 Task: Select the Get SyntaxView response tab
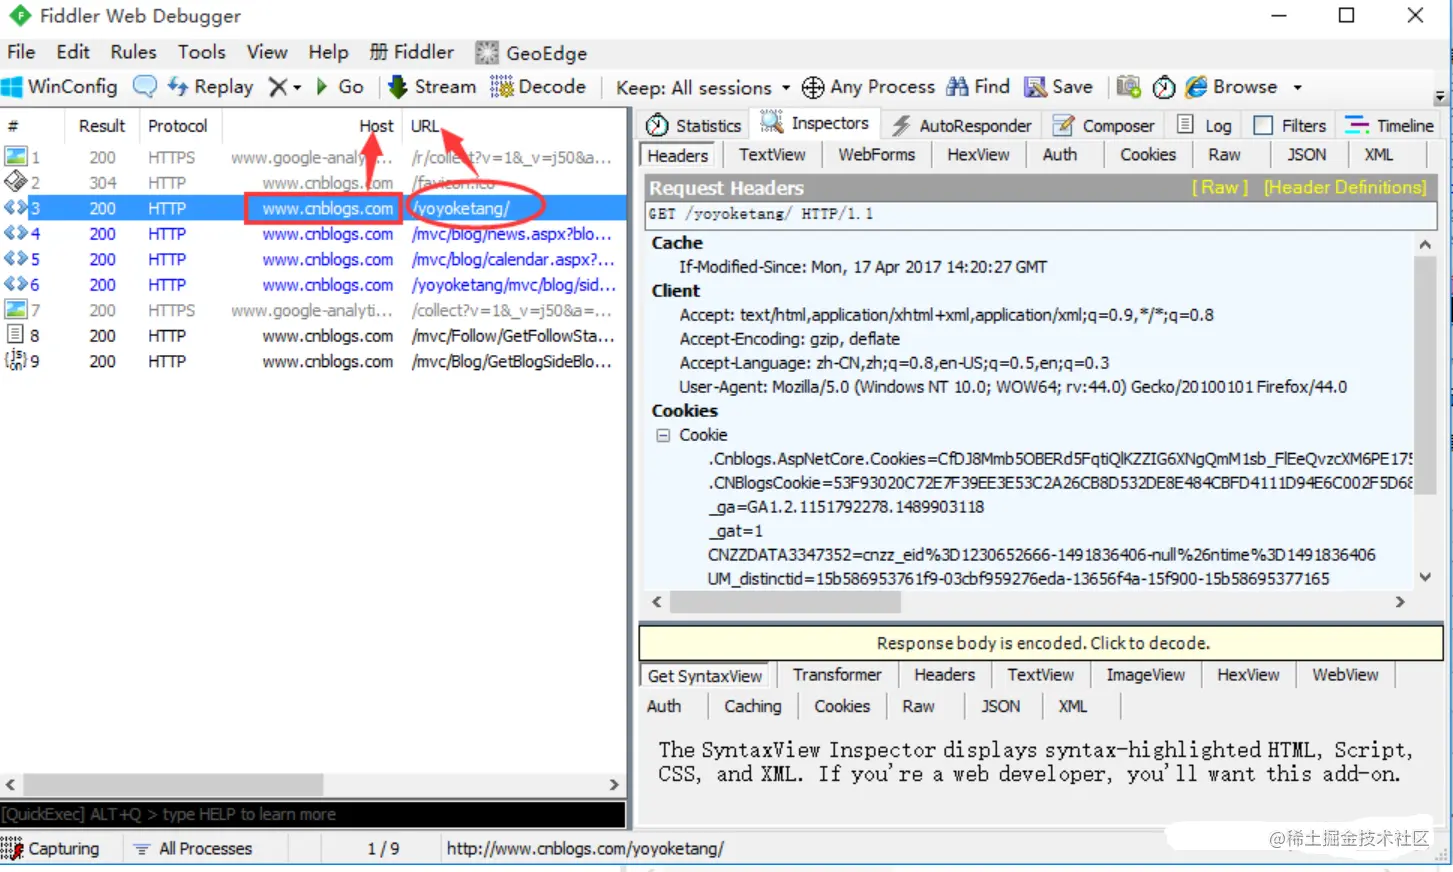tap(704, 676)
